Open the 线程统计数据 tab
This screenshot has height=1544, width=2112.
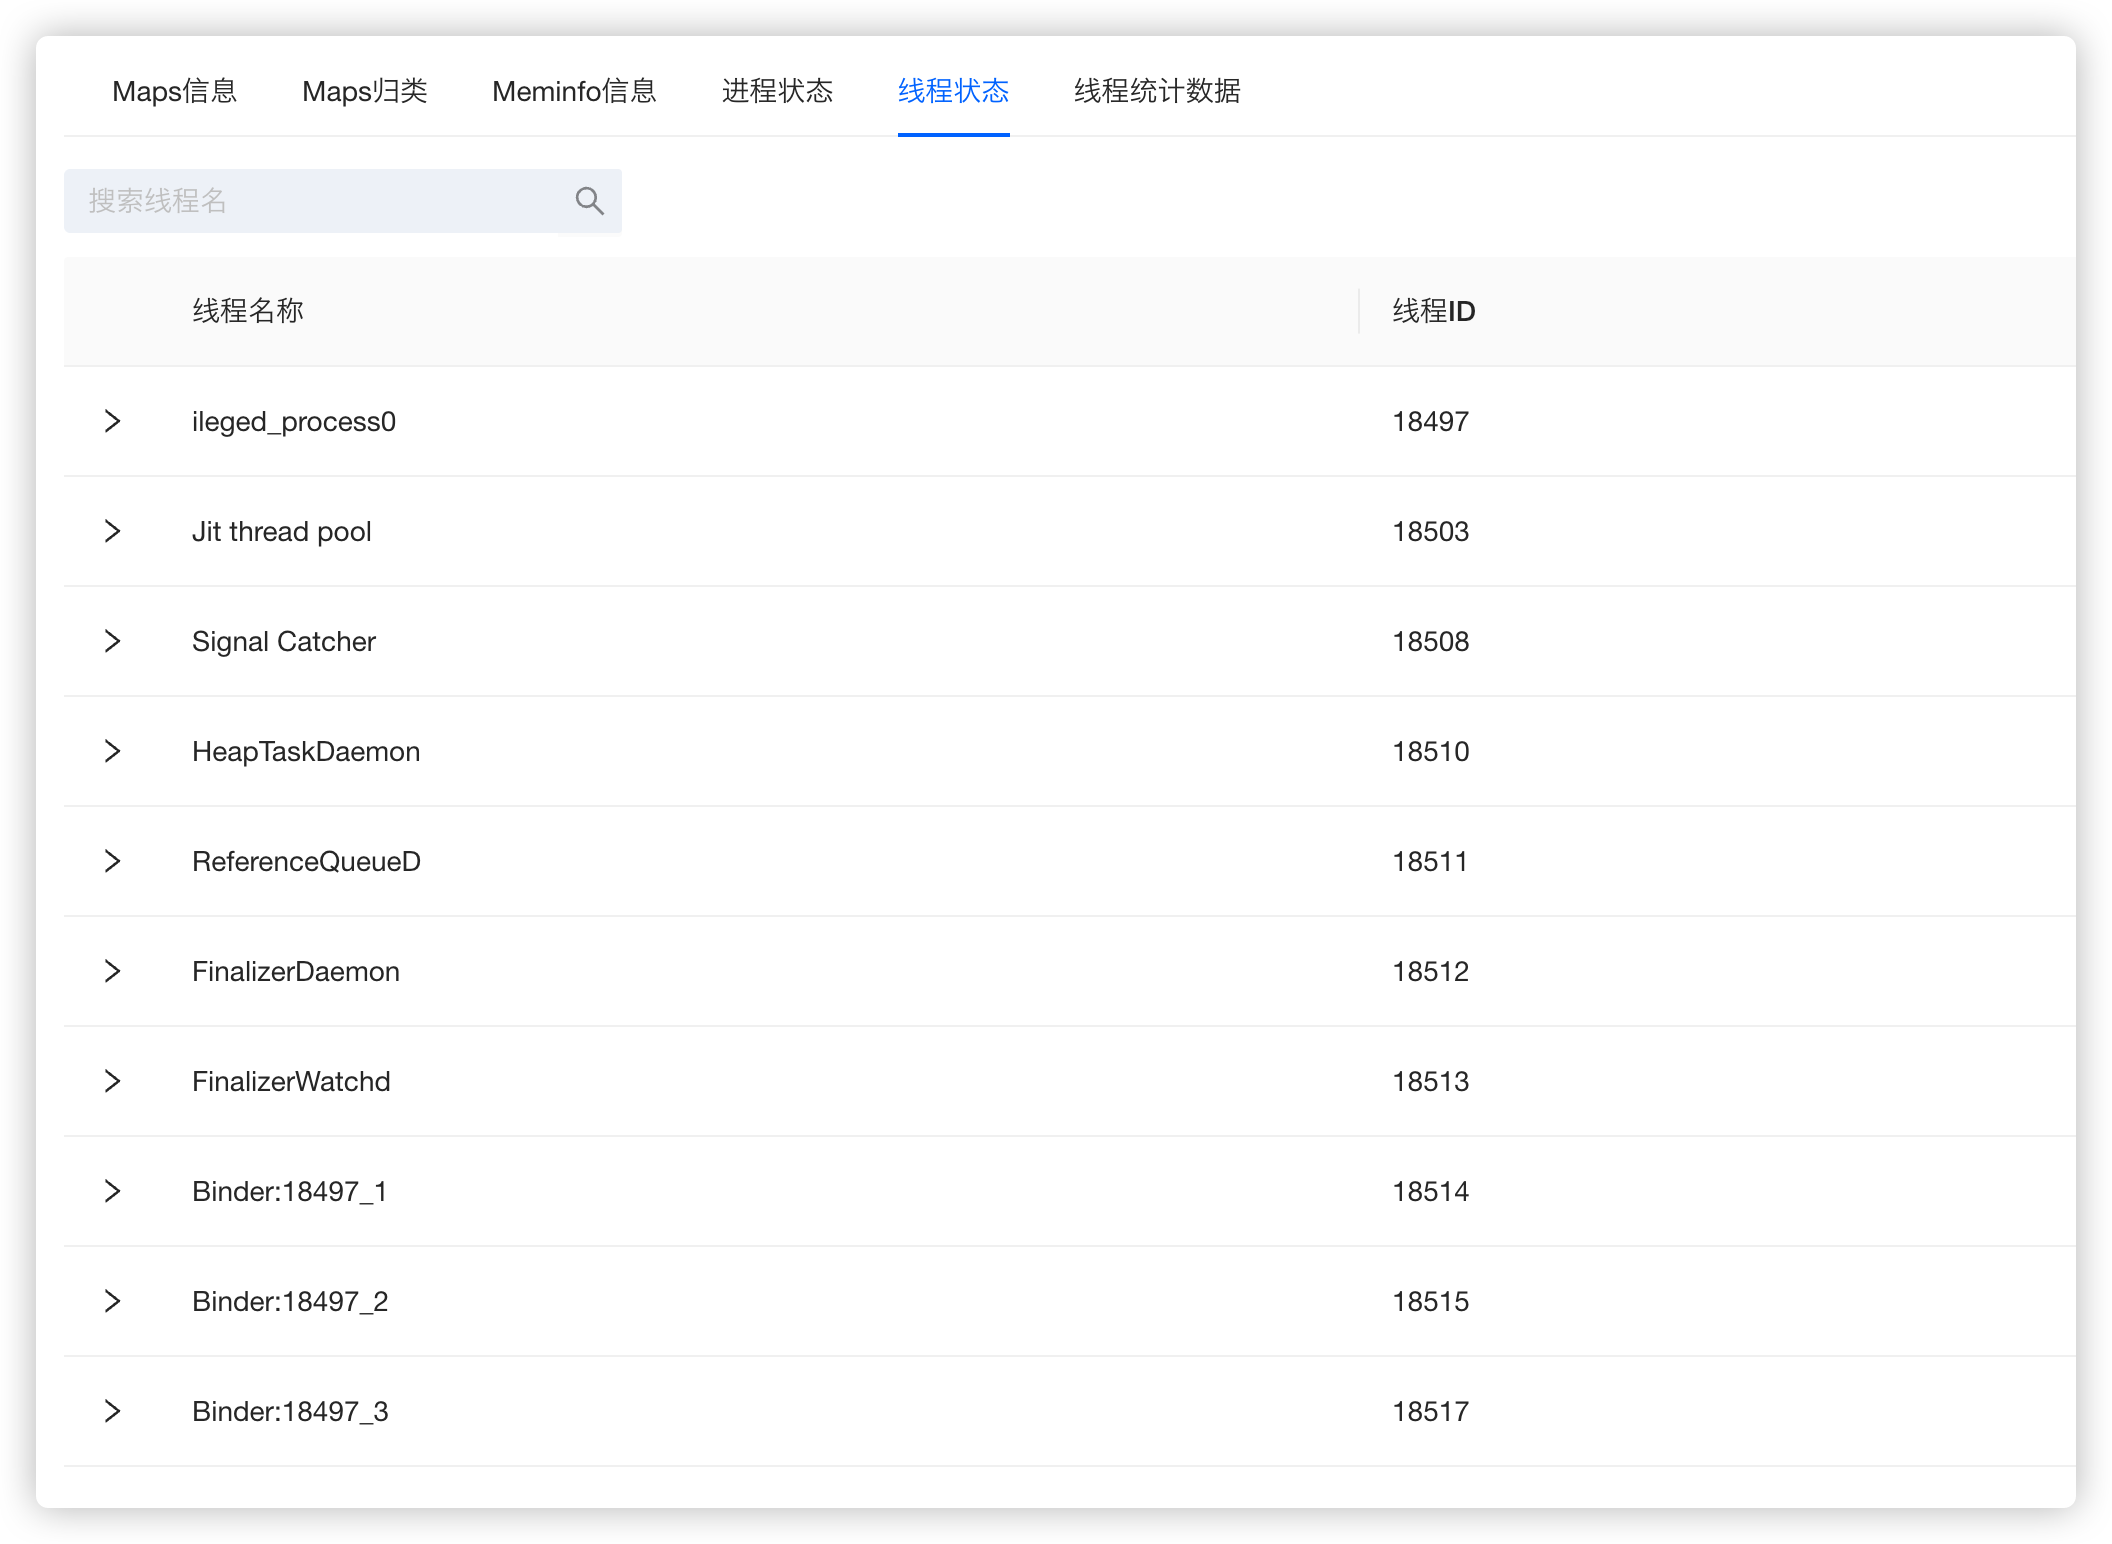1157,91
